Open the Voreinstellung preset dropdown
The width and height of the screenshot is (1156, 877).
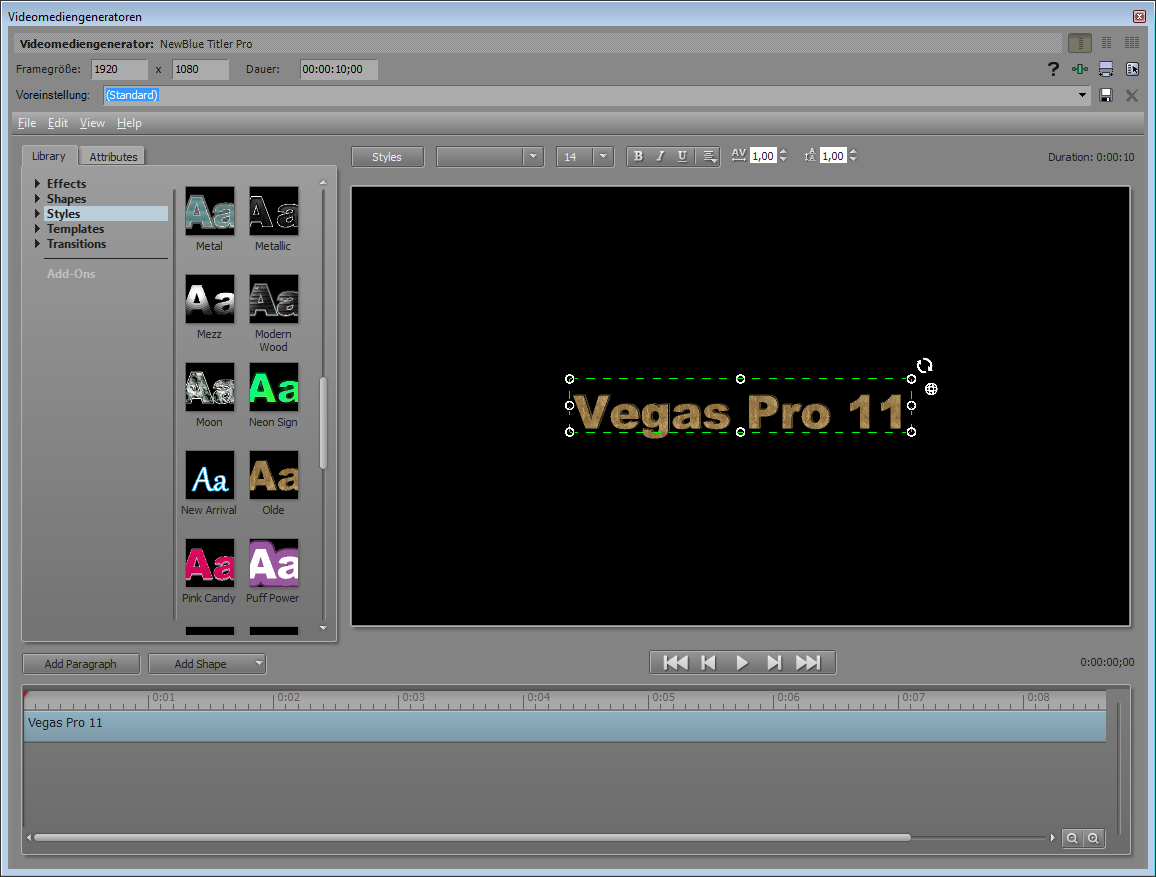tap(1083, 95)
